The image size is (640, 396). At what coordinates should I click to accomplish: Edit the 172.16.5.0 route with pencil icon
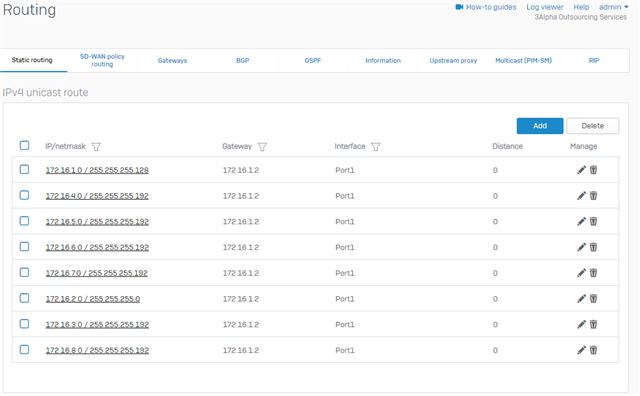point(581,221)
